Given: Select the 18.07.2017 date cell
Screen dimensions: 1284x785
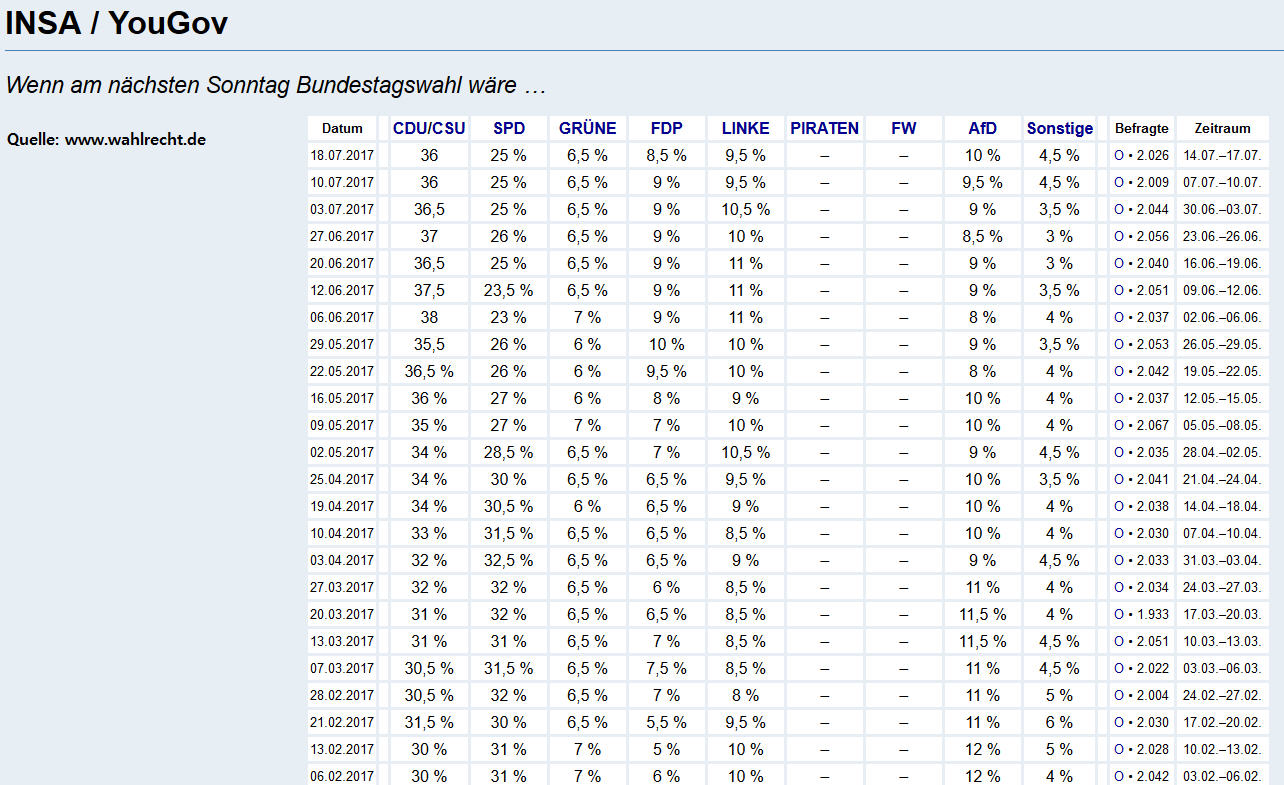Looking at the screenshot, I should tap(342, 155).
